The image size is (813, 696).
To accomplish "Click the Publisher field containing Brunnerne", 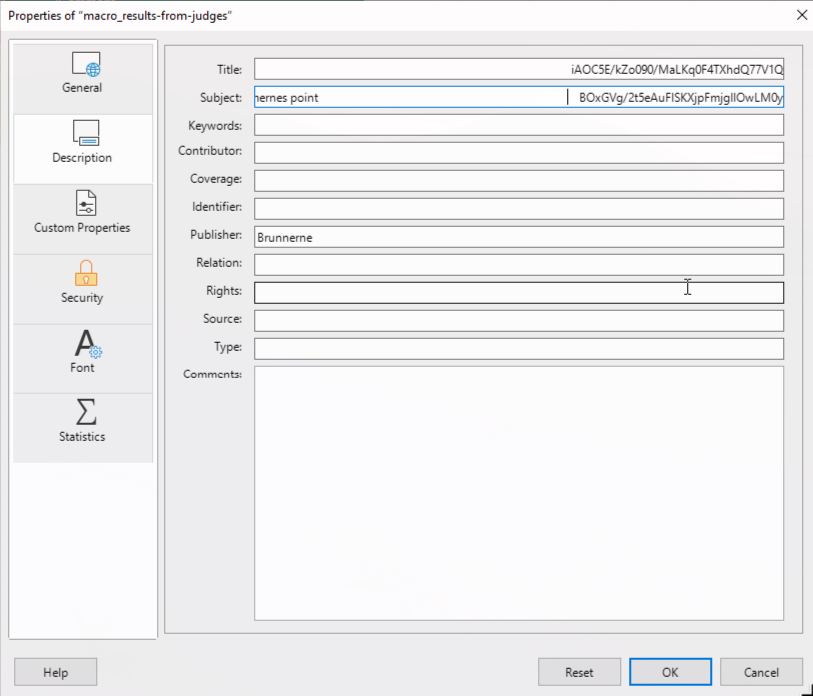I will (518, 237).
